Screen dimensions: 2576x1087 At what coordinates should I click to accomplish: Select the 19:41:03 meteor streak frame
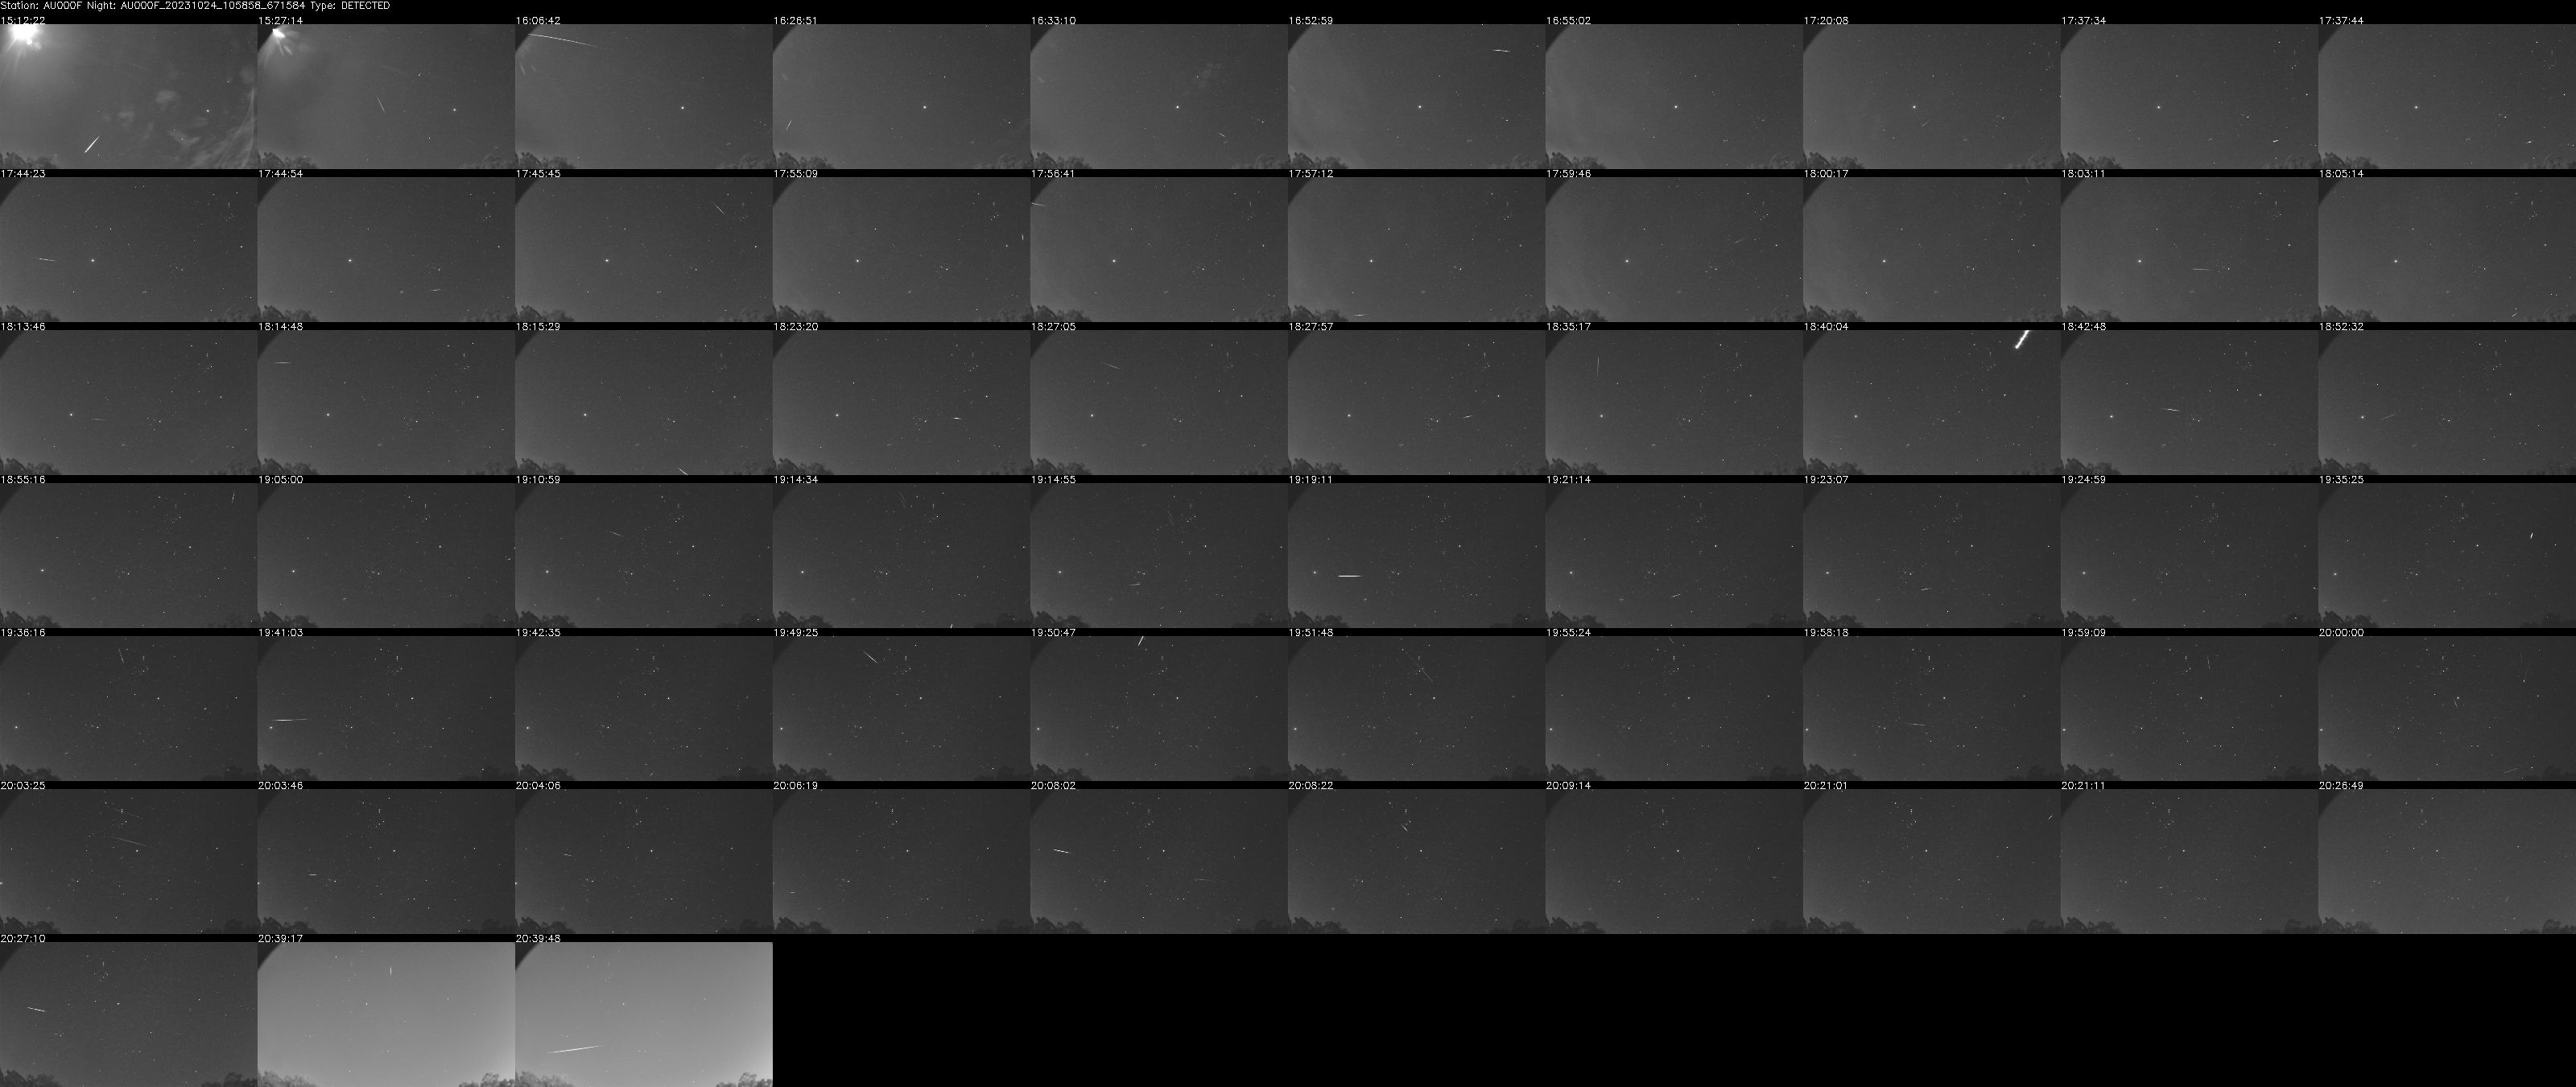click(x=386, y=708)
